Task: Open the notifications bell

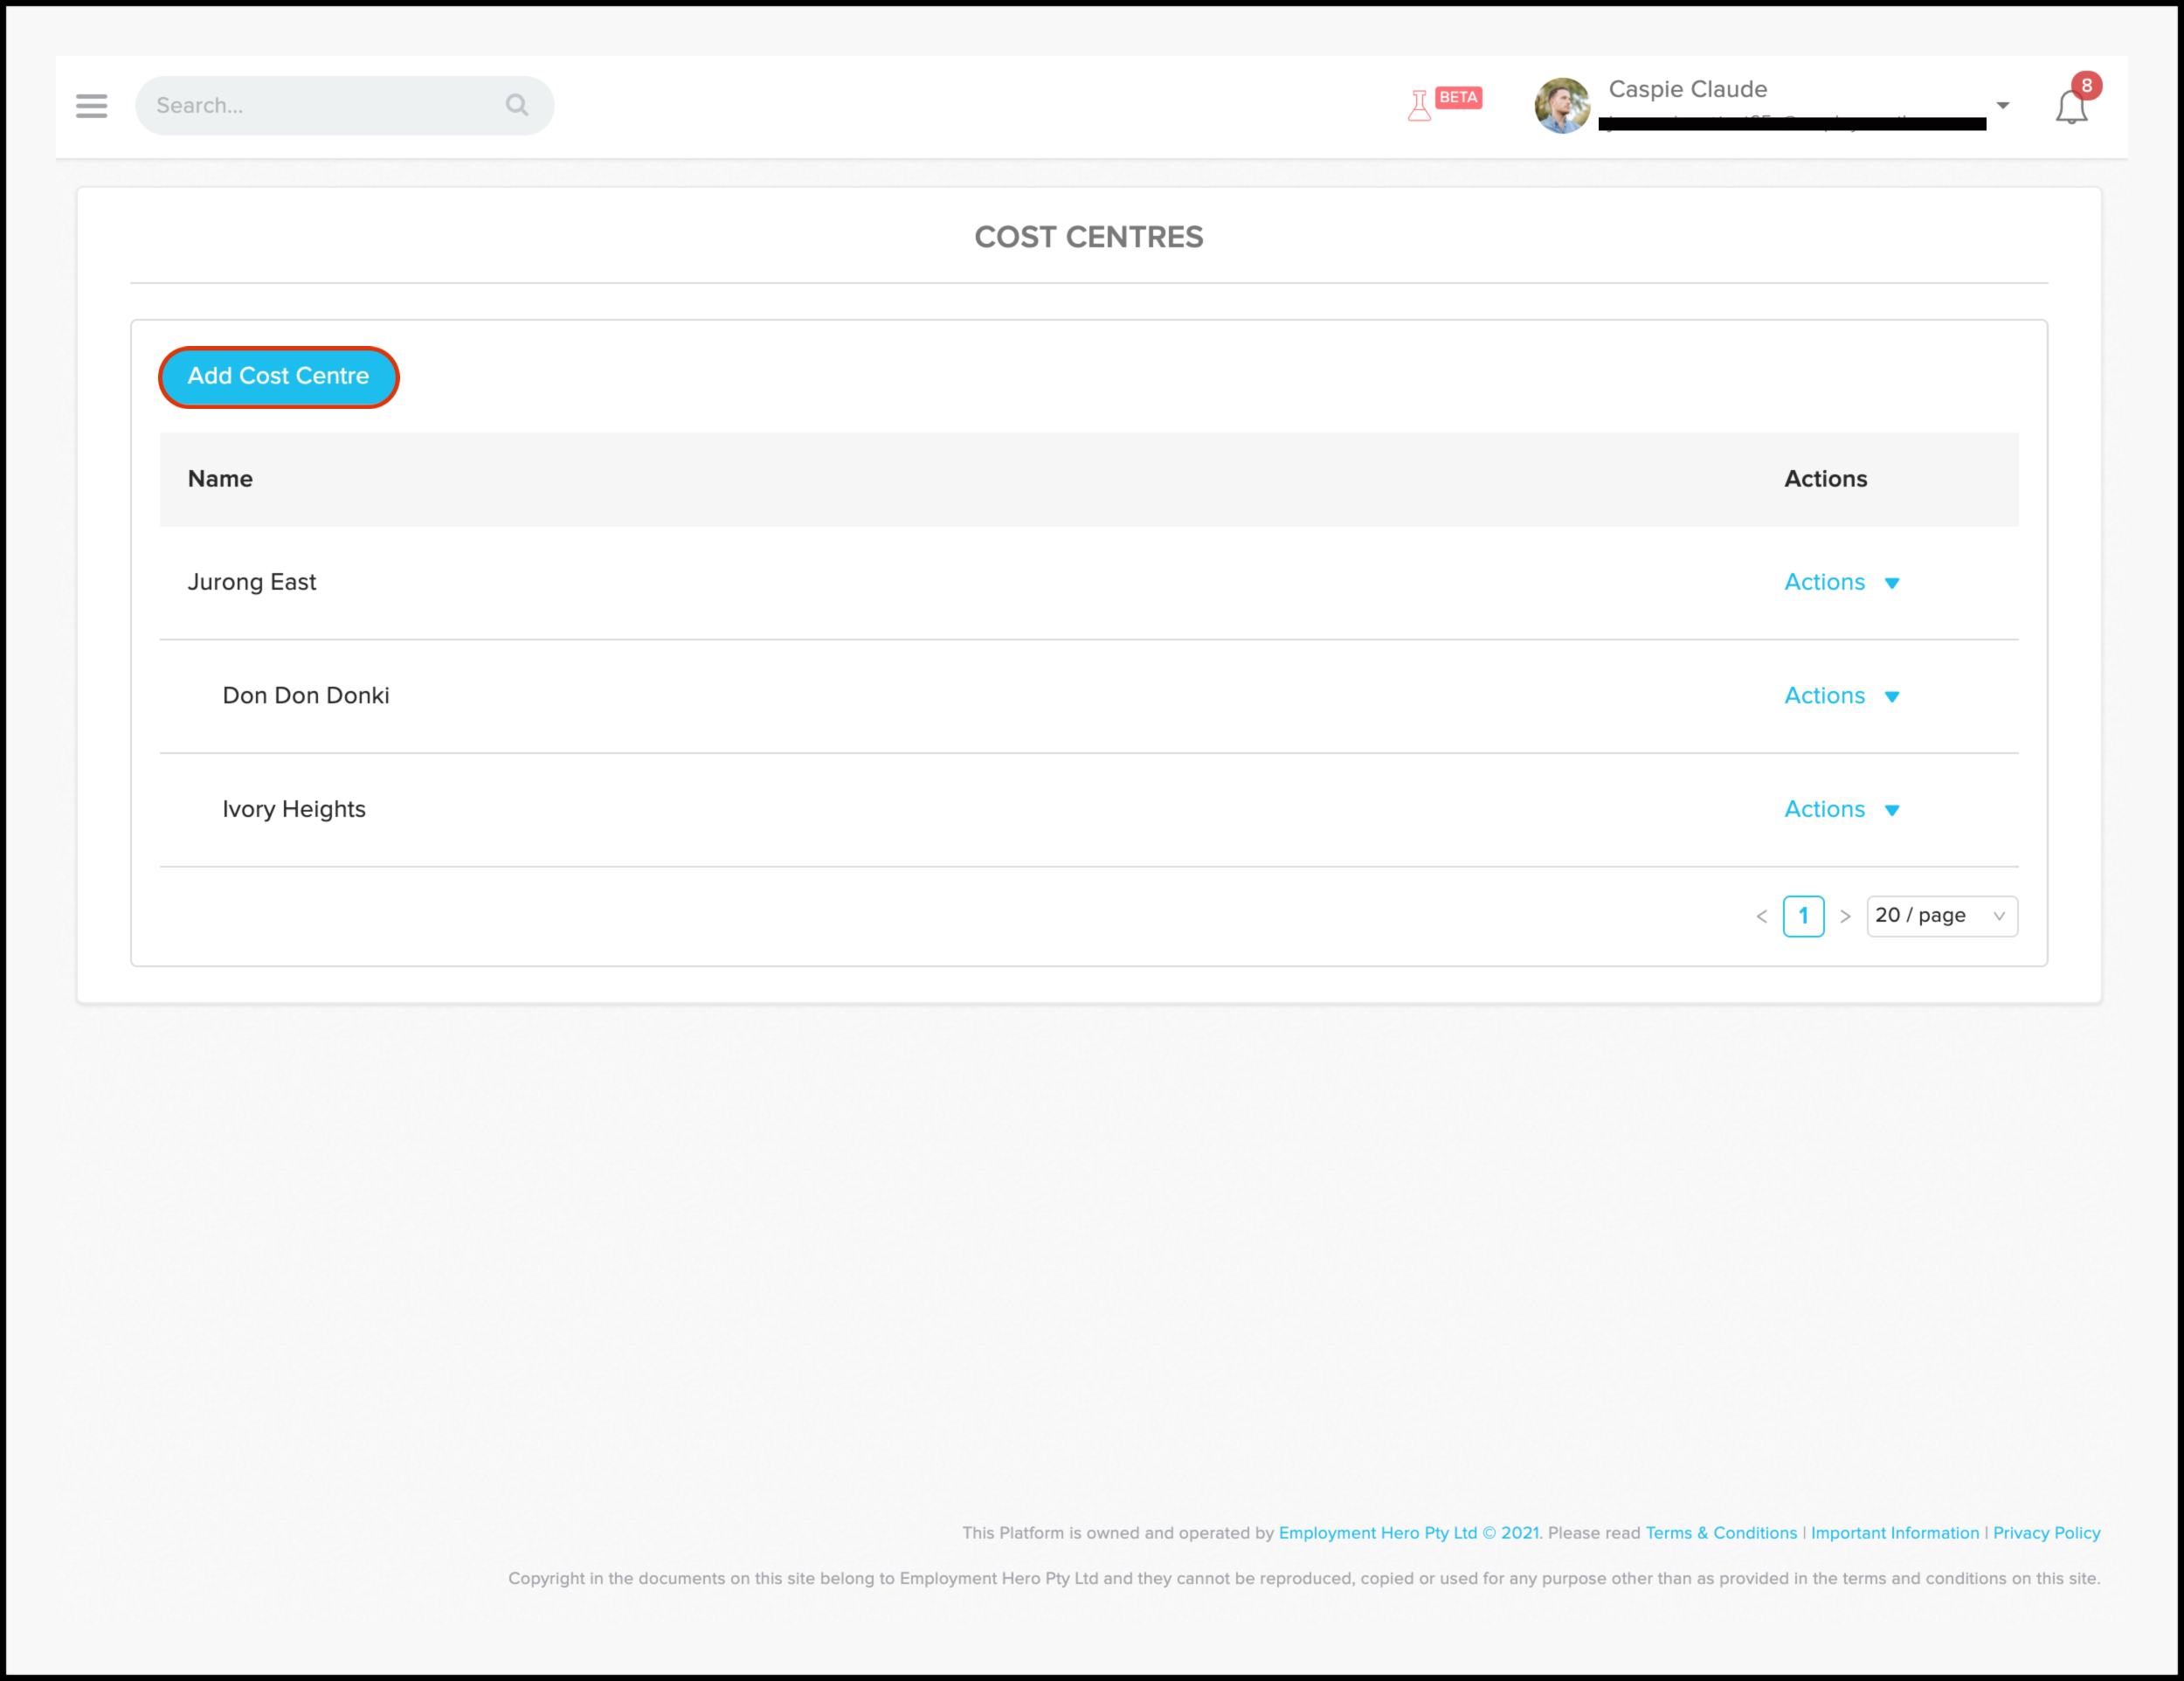Action: click(x=2071, y=107)
